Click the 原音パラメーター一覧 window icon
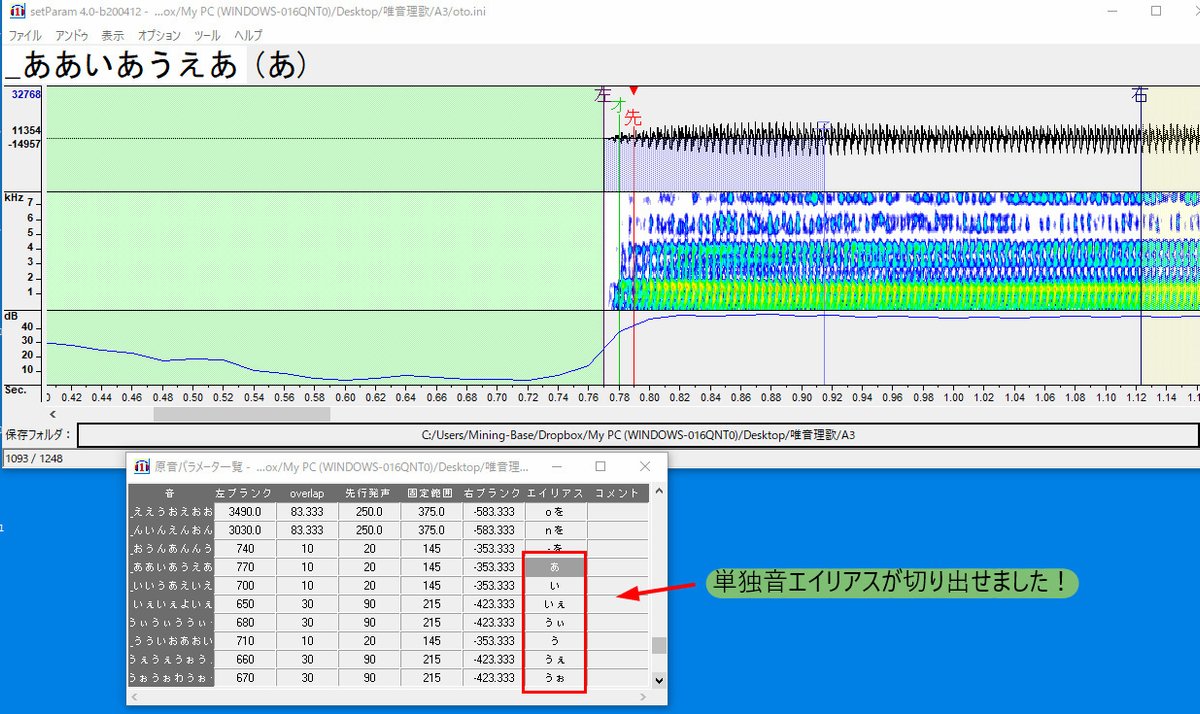The width and height of the screenshot is (1200, 714). [x=140, y=466]
